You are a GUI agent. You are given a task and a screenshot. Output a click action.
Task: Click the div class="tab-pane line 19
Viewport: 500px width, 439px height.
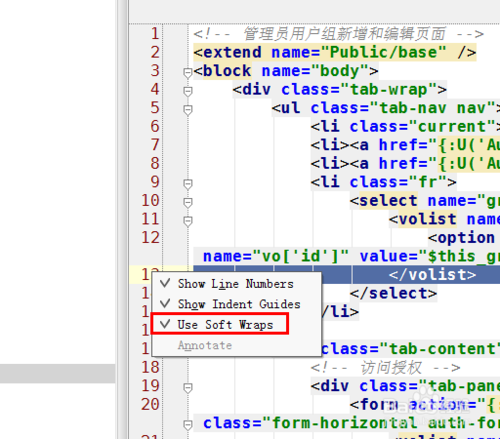pos(405,386)
